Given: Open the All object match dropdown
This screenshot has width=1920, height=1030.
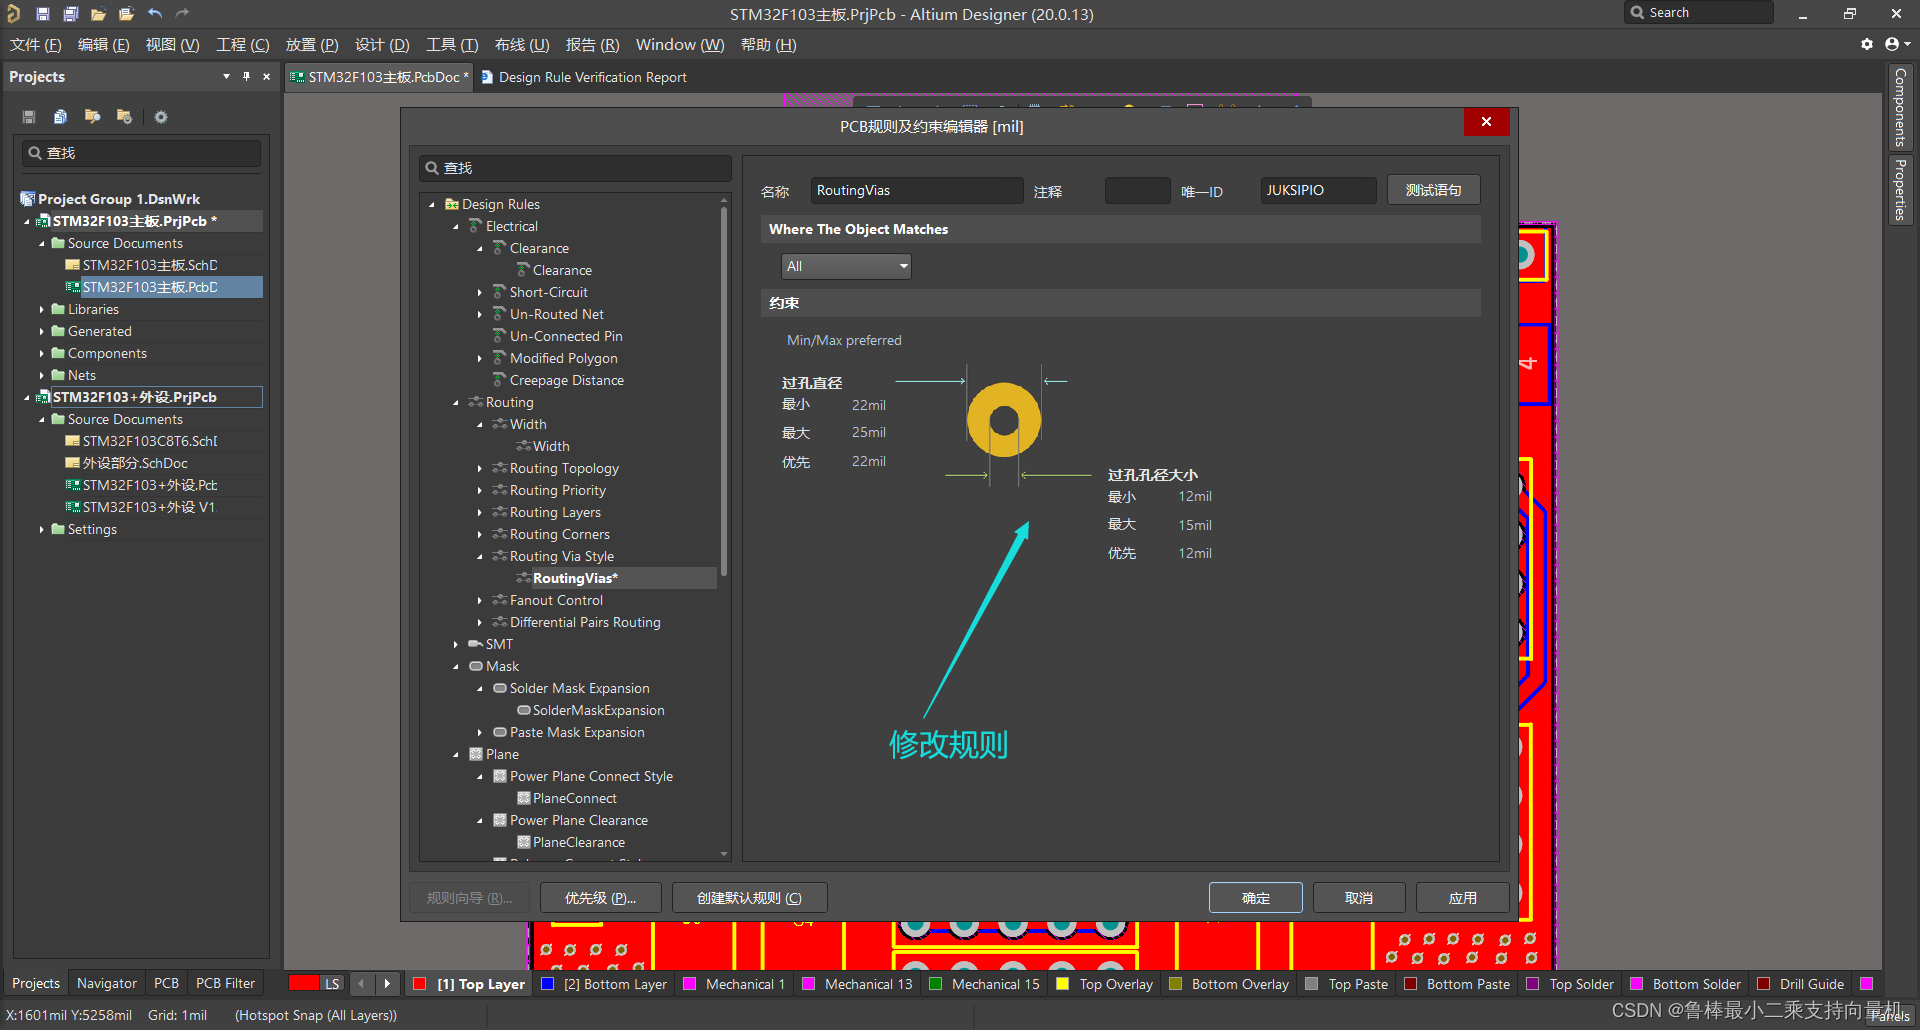Looking at the screenshot, I should pyautogui.click(x=846, y=266).
